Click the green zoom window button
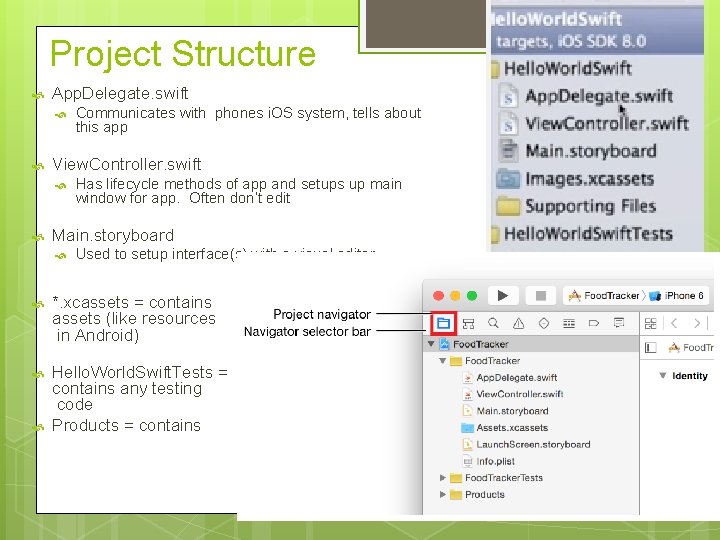The height and width of the screenshot is (540, 720). tap(472, 296)
